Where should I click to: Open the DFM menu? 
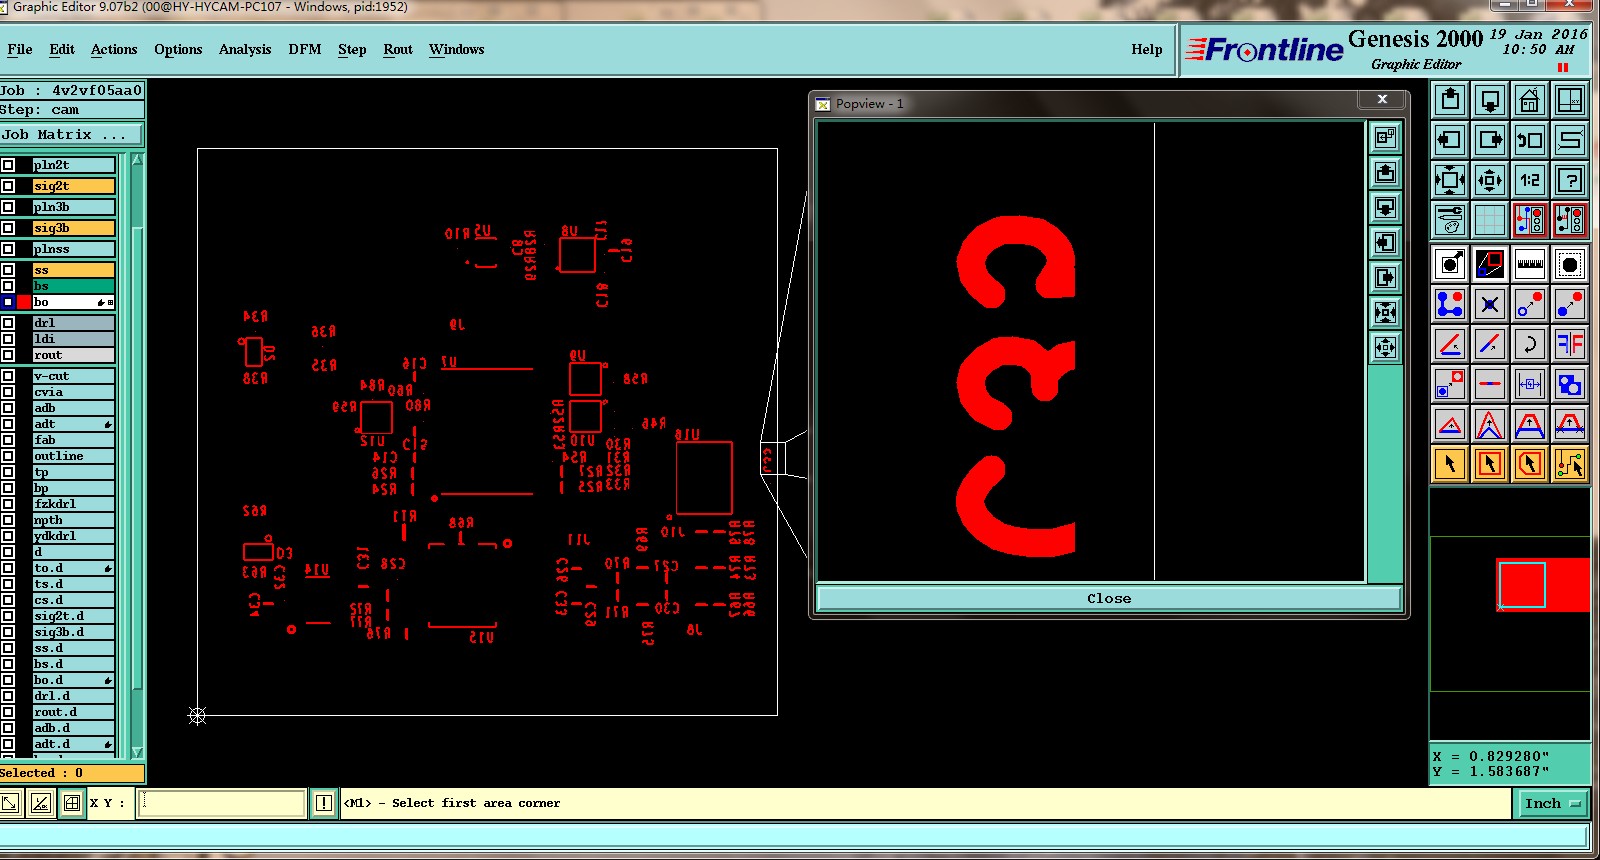pos(305,49)
